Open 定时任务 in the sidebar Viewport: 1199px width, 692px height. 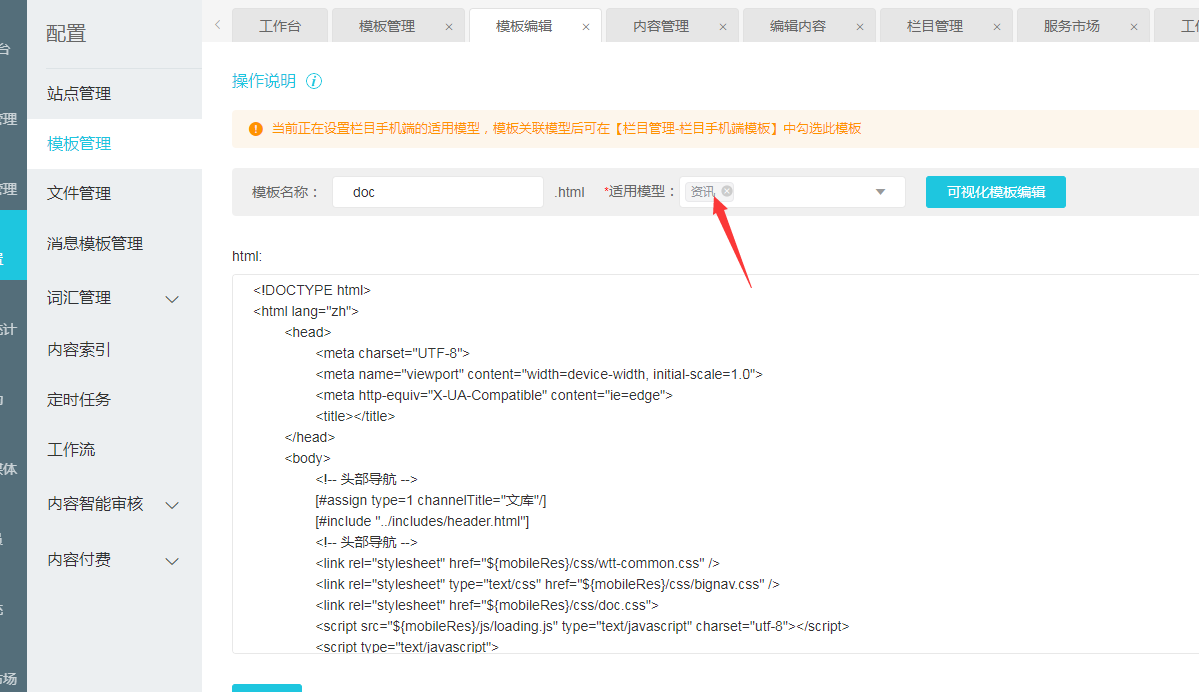click(x=115, y=400)
